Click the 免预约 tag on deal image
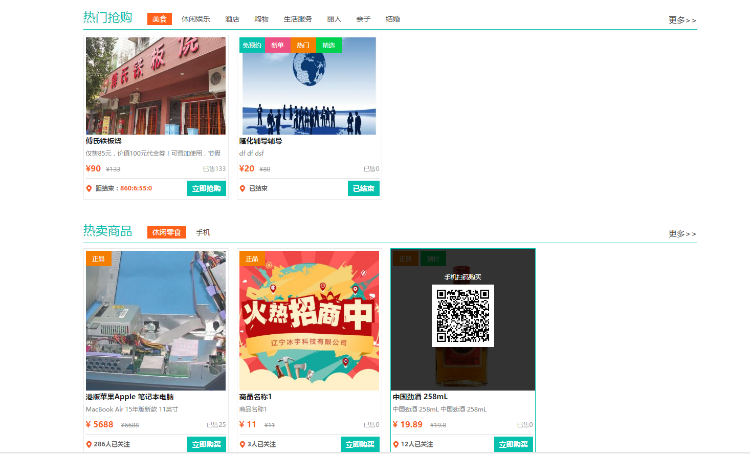The height and width of the screenshot is (454, 750). pos(252,45)
